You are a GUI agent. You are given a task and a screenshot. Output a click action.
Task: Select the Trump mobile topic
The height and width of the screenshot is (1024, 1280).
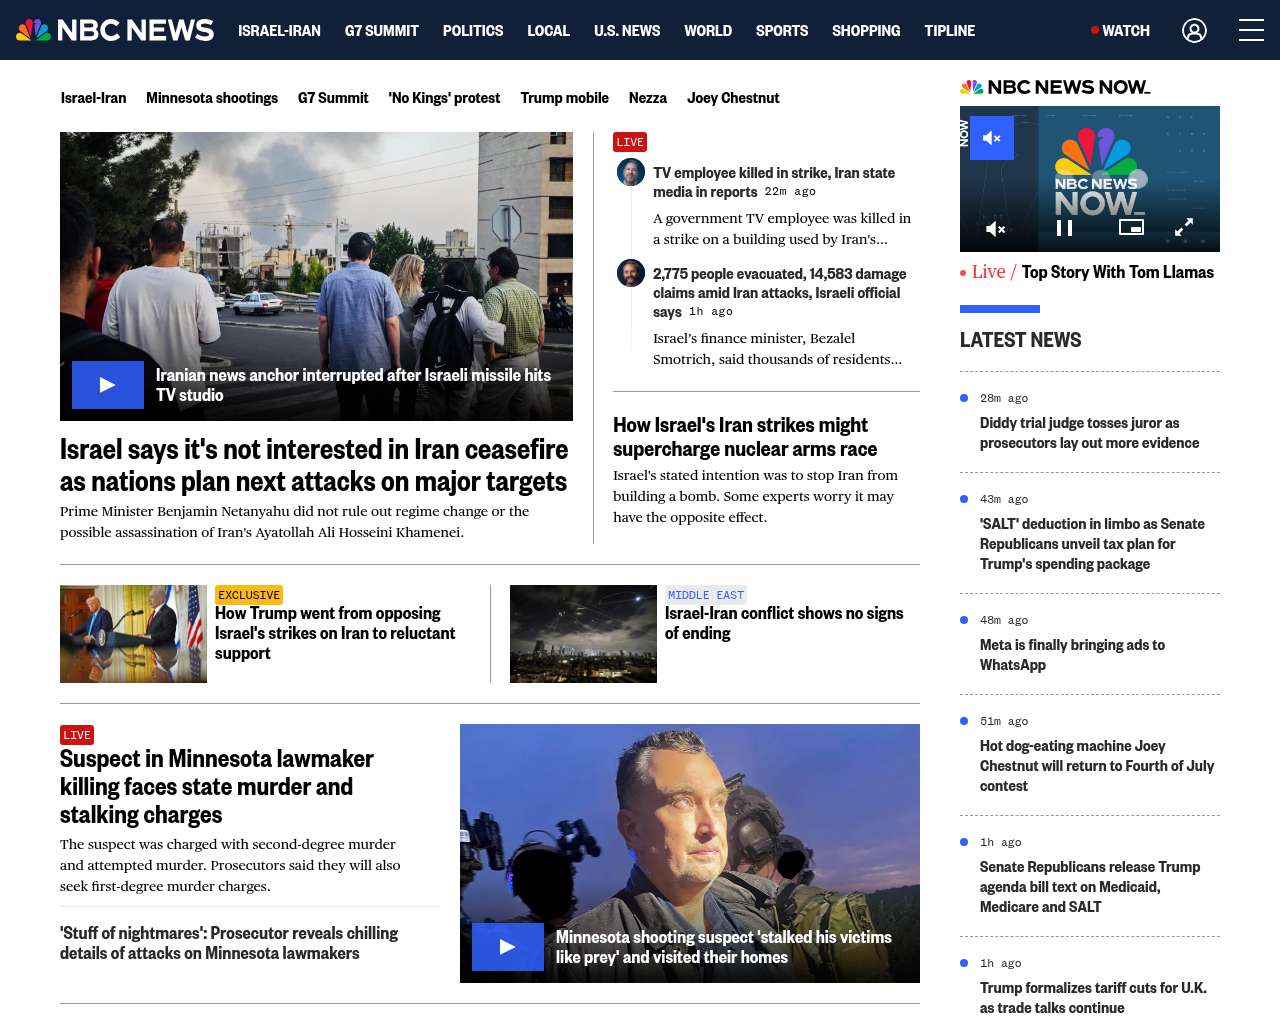[x=564, y=98]
